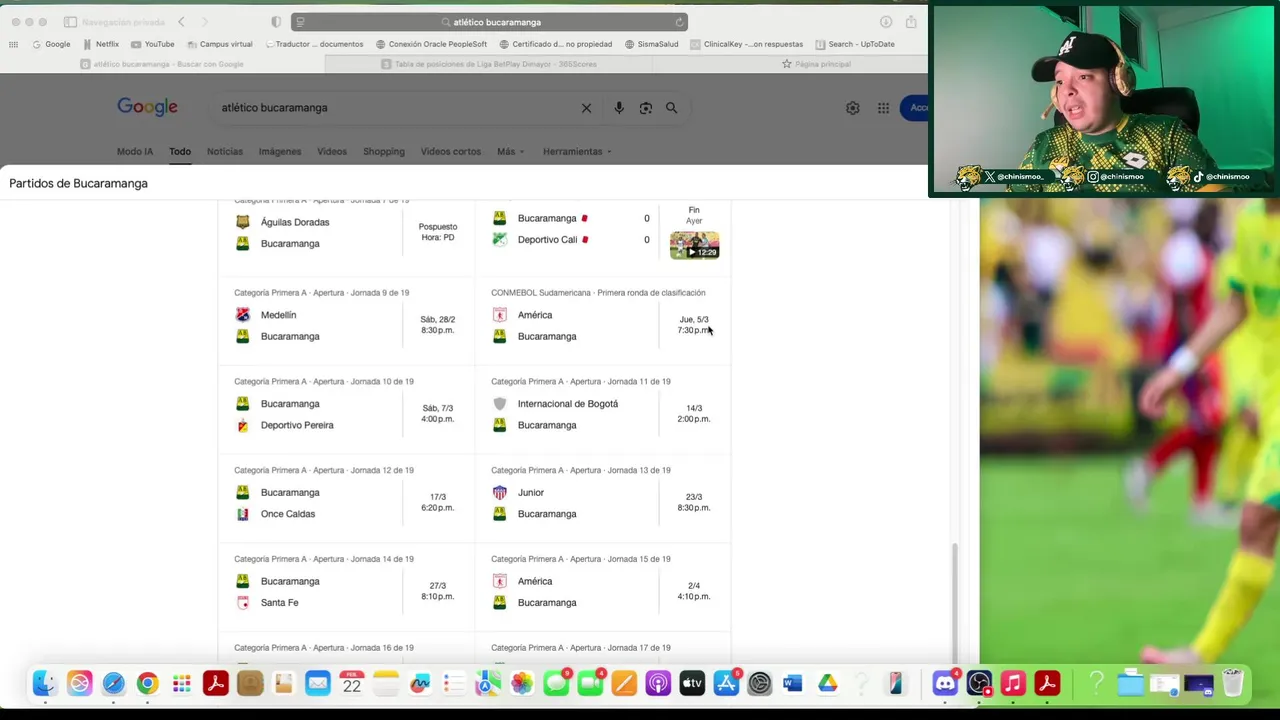
Task: Switch to the Videos cortos tab
Action: (x=451, y=152)
